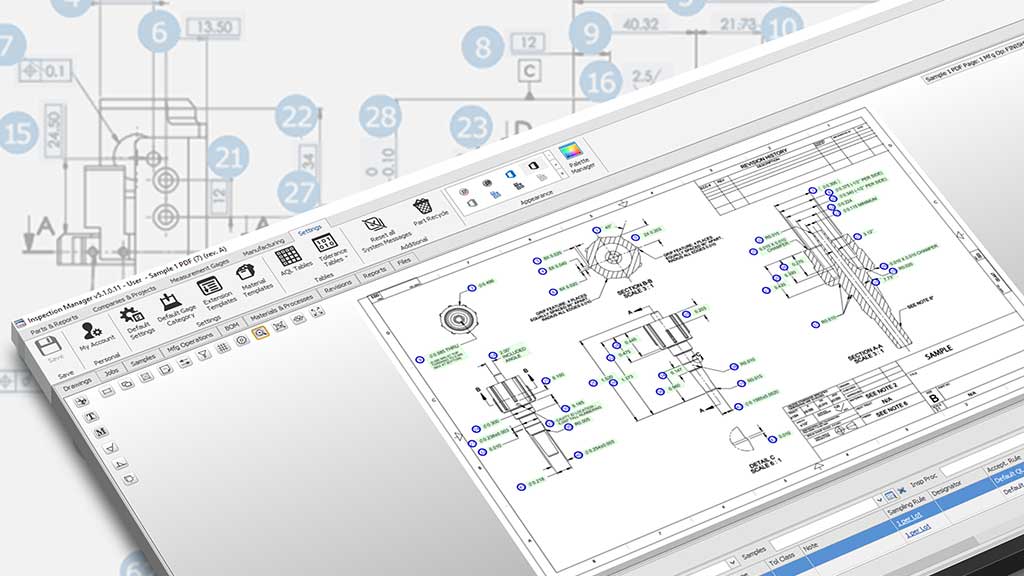The image size is (1024, 576).
Task: Toggle the highlighted zoom tool in drawing toolbar
Action: point(260,333)
